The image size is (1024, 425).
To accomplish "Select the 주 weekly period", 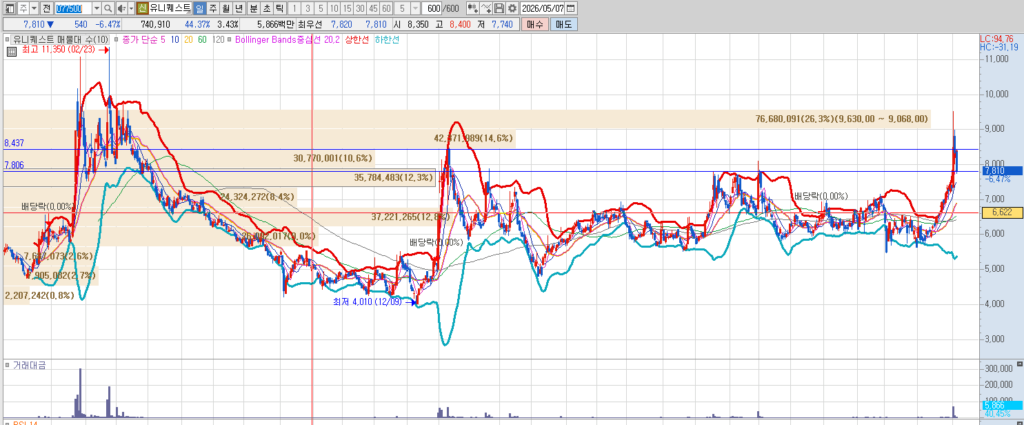I will 212,8.
